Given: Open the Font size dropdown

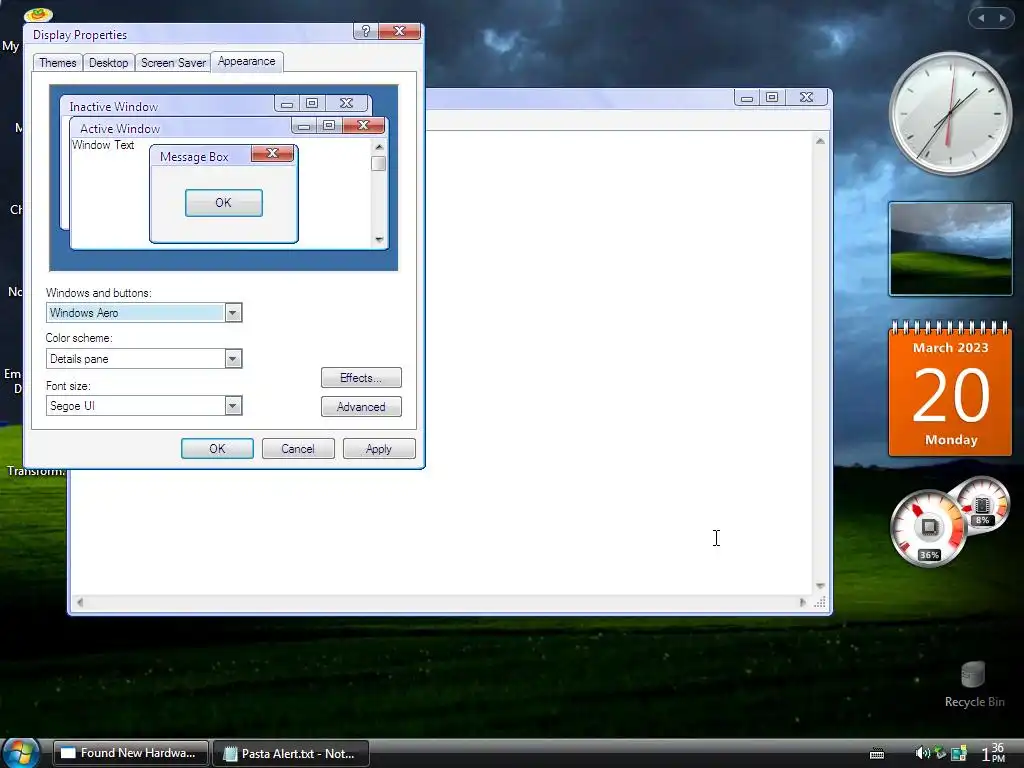Looking at the screenshot, I should pos(233,406).
